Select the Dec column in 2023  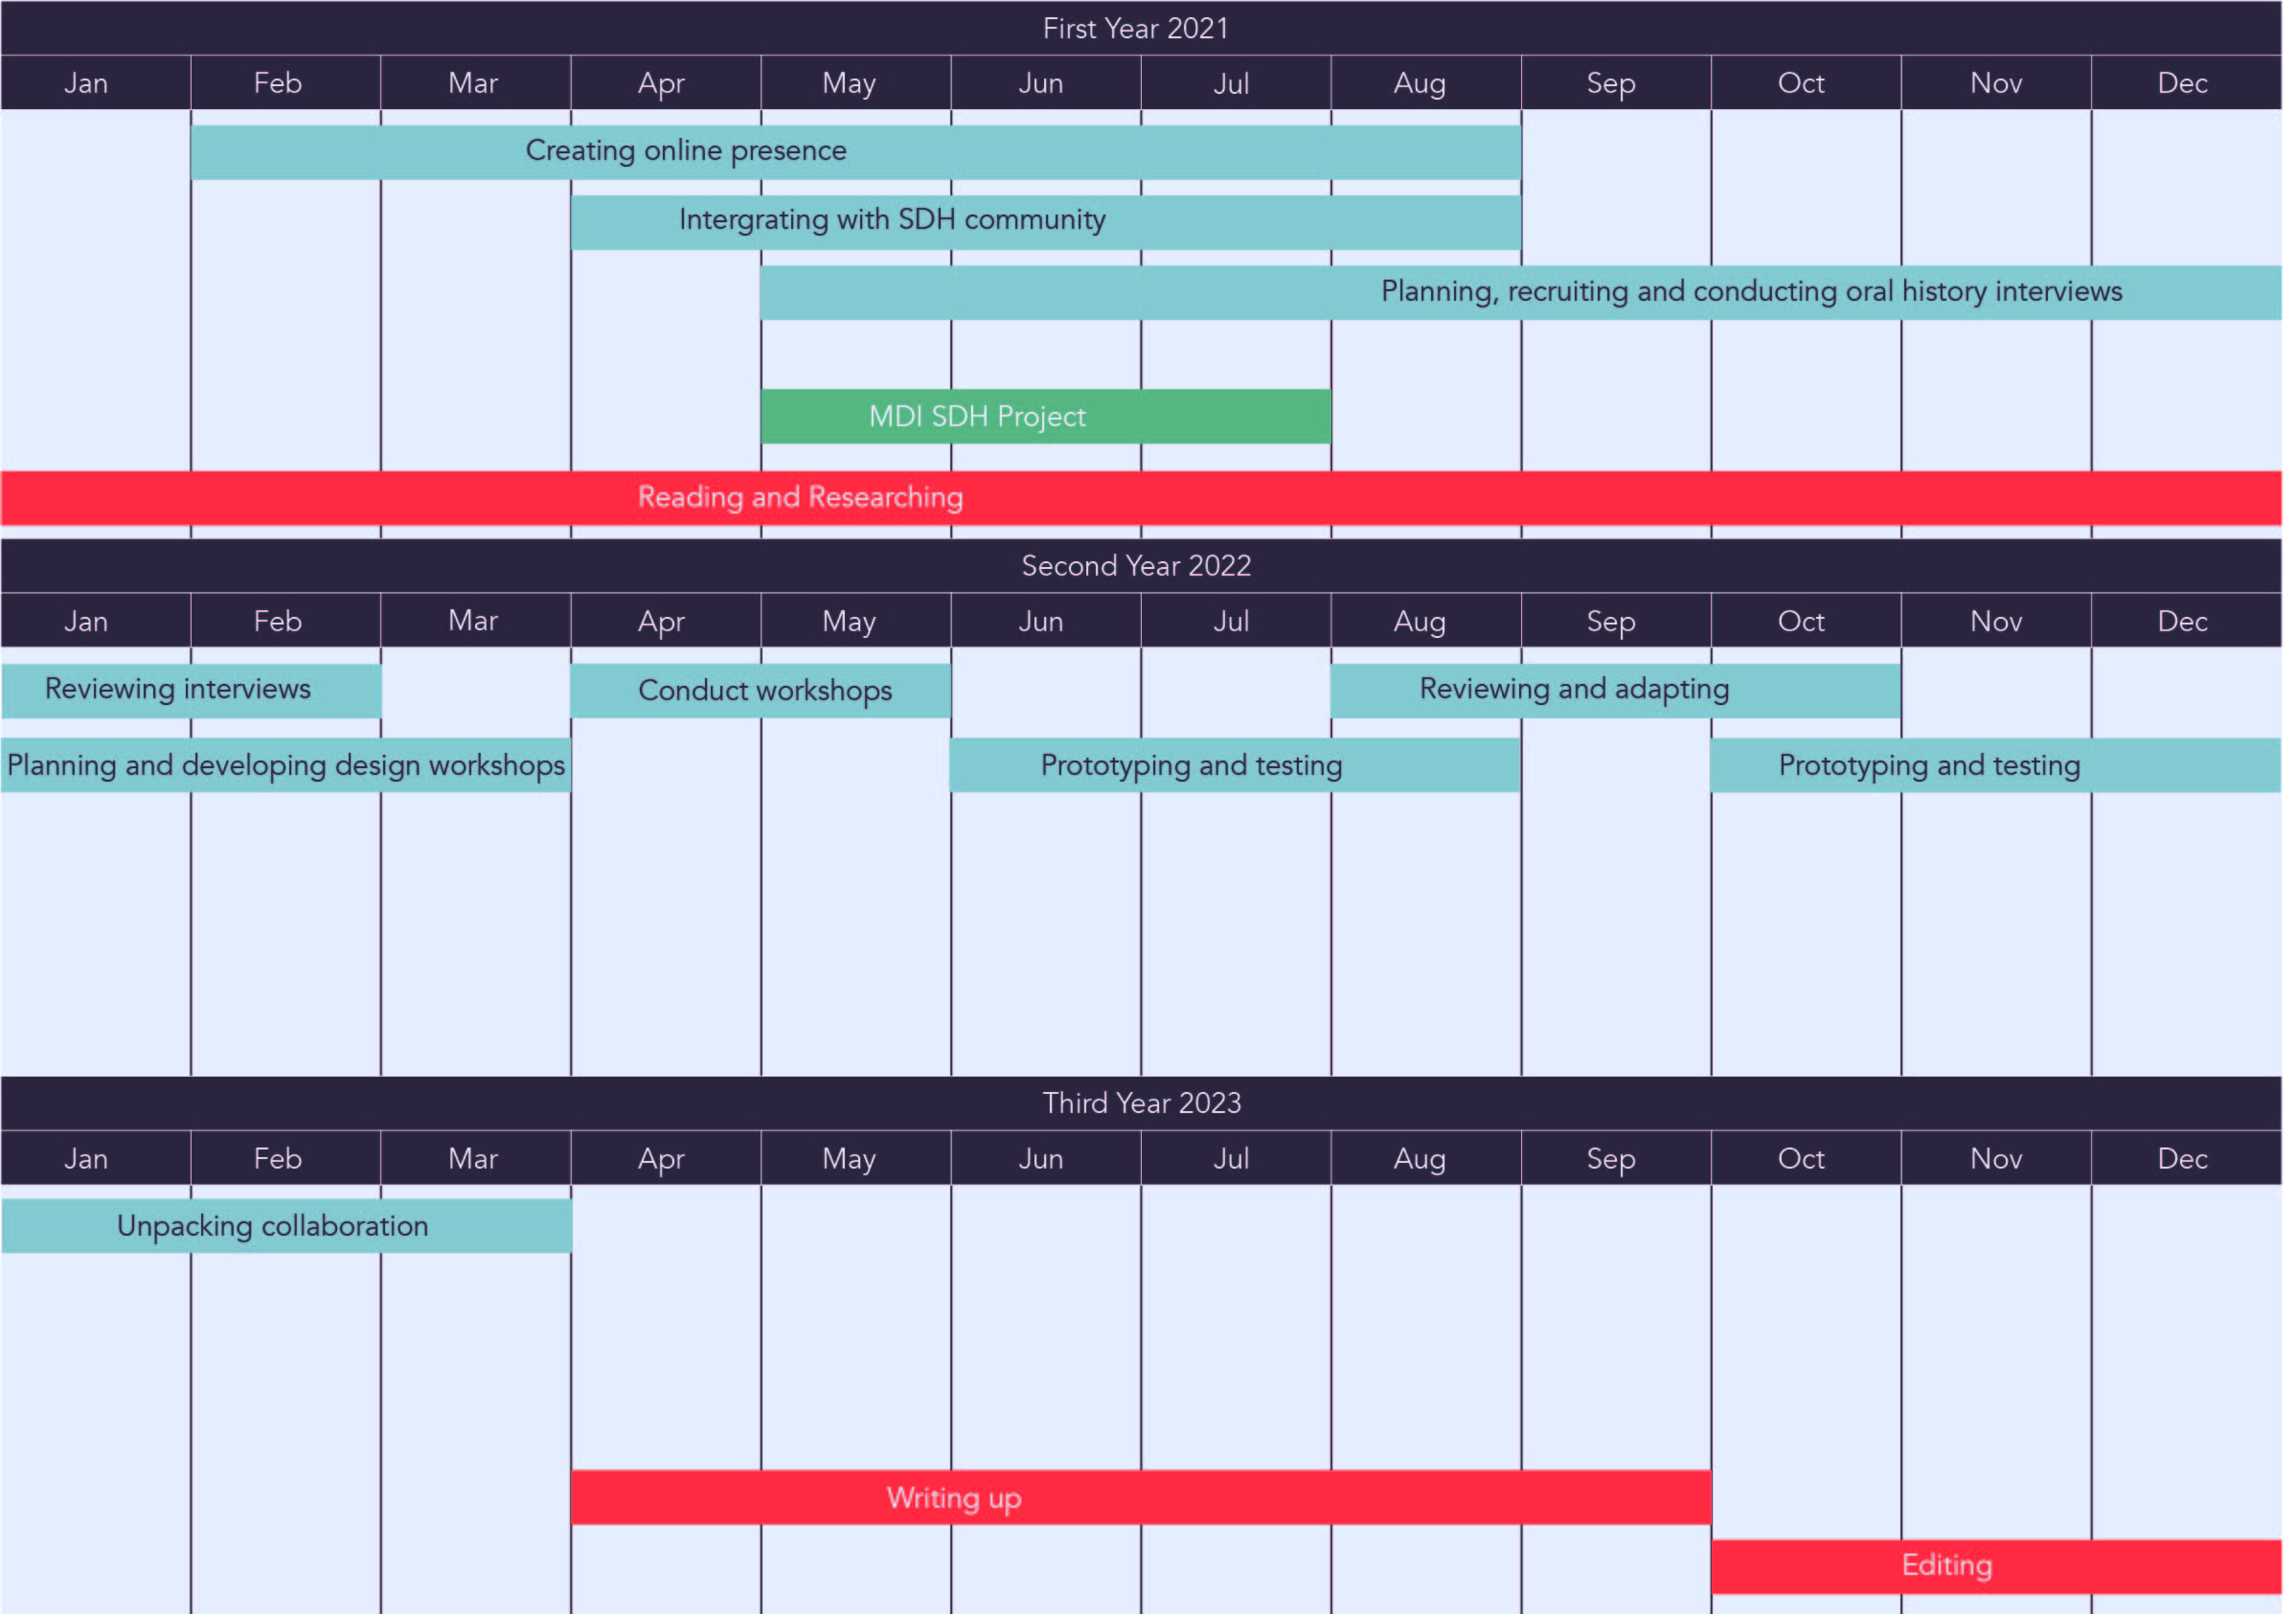click(2182, 1159)
